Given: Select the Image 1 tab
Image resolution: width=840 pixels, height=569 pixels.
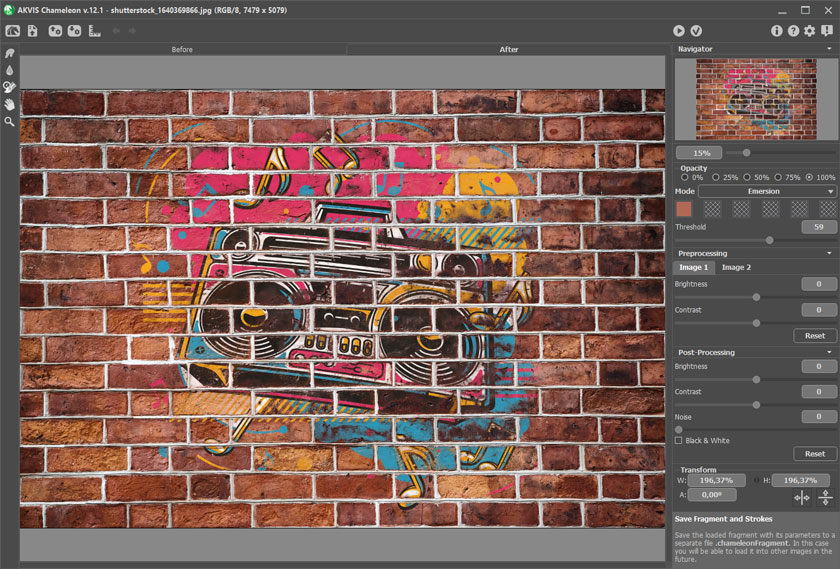Looking at the screenshot, I should 693,267.
